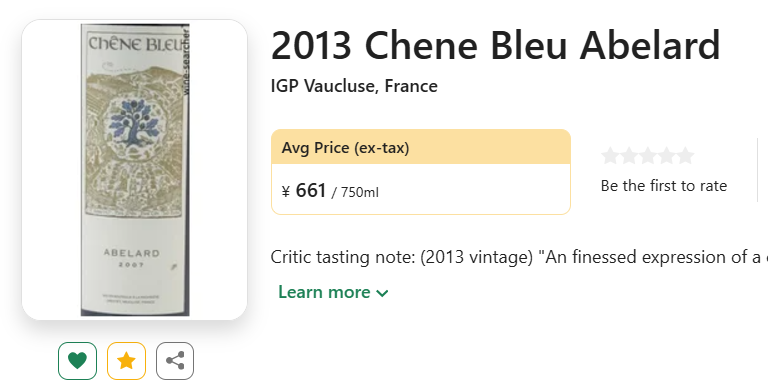
Task: Choose the fourth rating star
Action: [x=666, y=156]
